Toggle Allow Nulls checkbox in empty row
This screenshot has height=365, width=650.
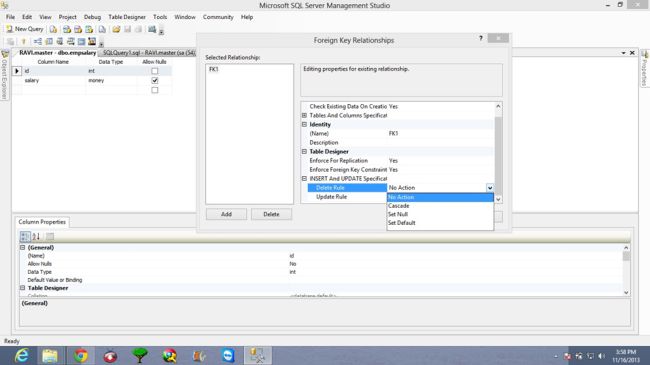(155, 90)
